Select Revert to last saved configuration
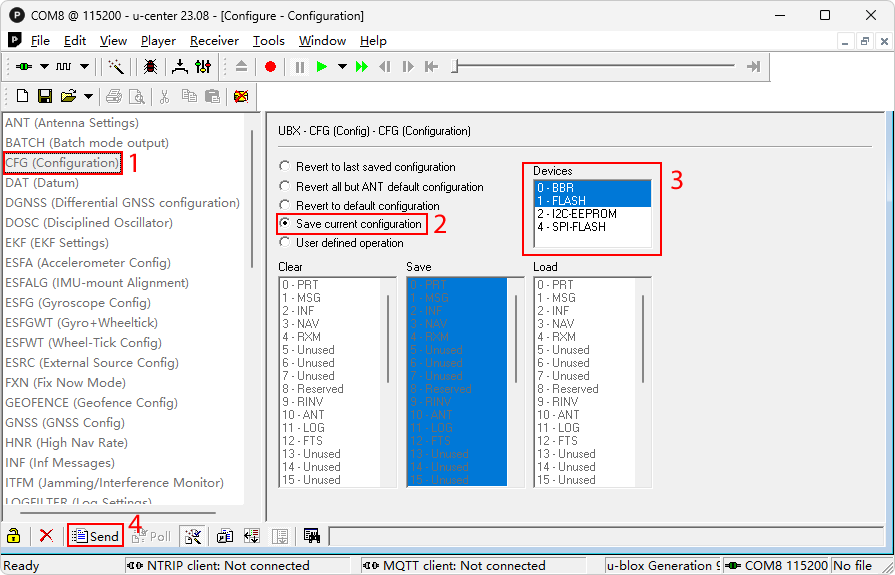The height and width of the screenshot is (575, 895). [286, 167]
